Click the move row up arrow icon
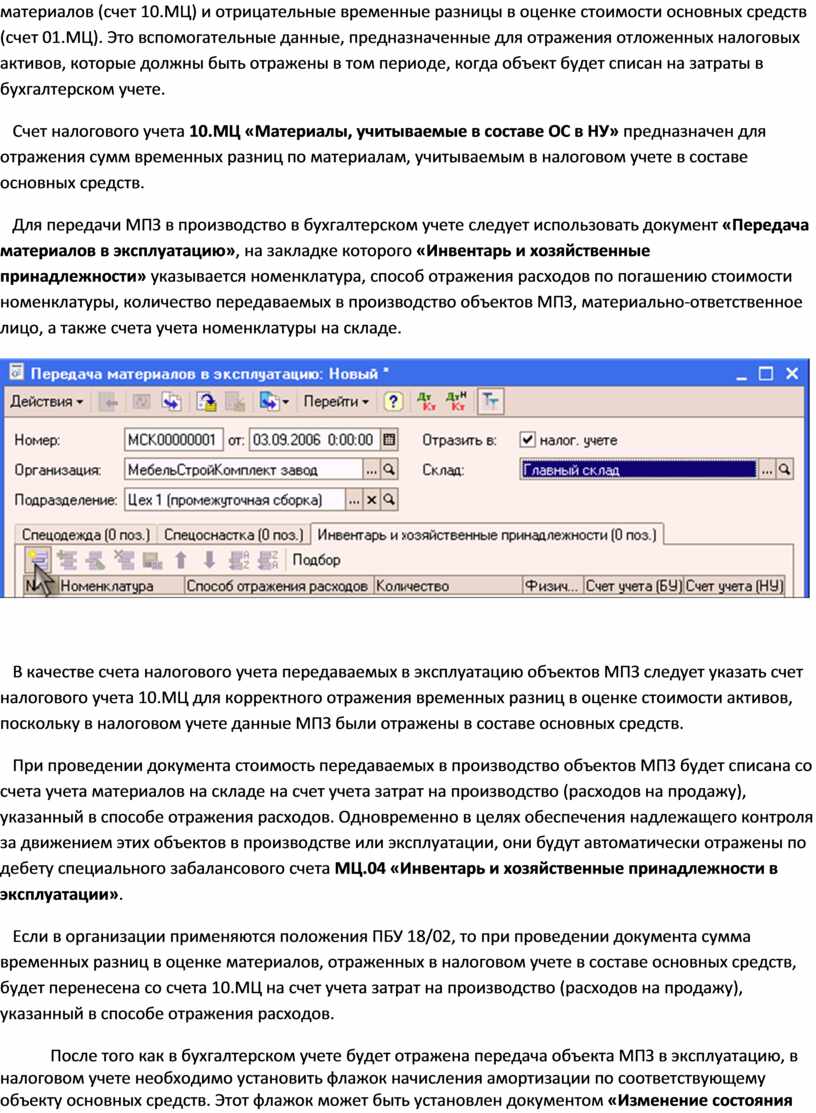Viewport: 816px width, 1113px height. pos(181,560)
